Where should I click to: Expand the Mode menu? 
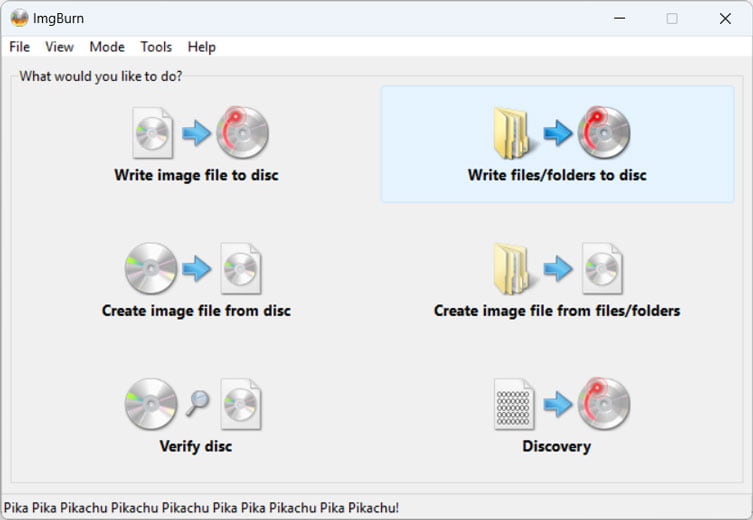tap(107, 47)
